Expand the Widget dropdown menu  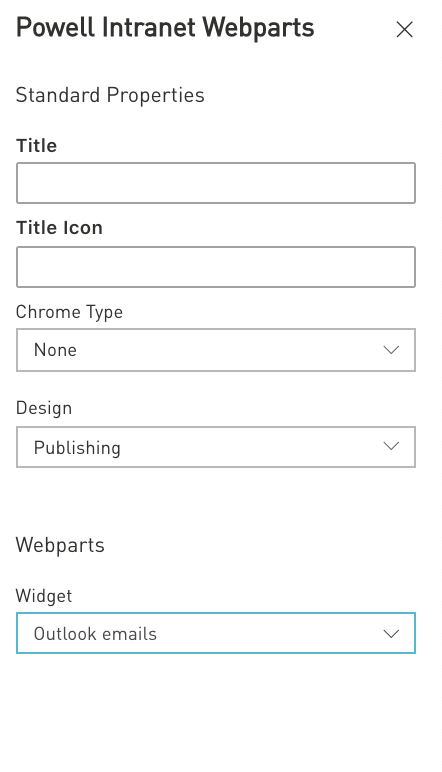(x=216, y=633)
